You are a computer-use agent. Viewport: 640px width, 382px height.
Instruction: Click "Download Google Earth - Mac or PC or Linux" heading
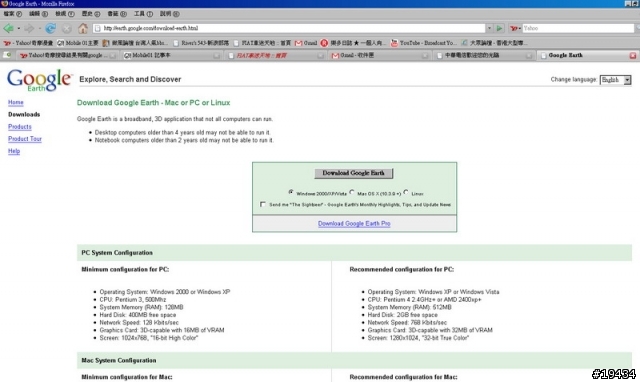(153, 103)
